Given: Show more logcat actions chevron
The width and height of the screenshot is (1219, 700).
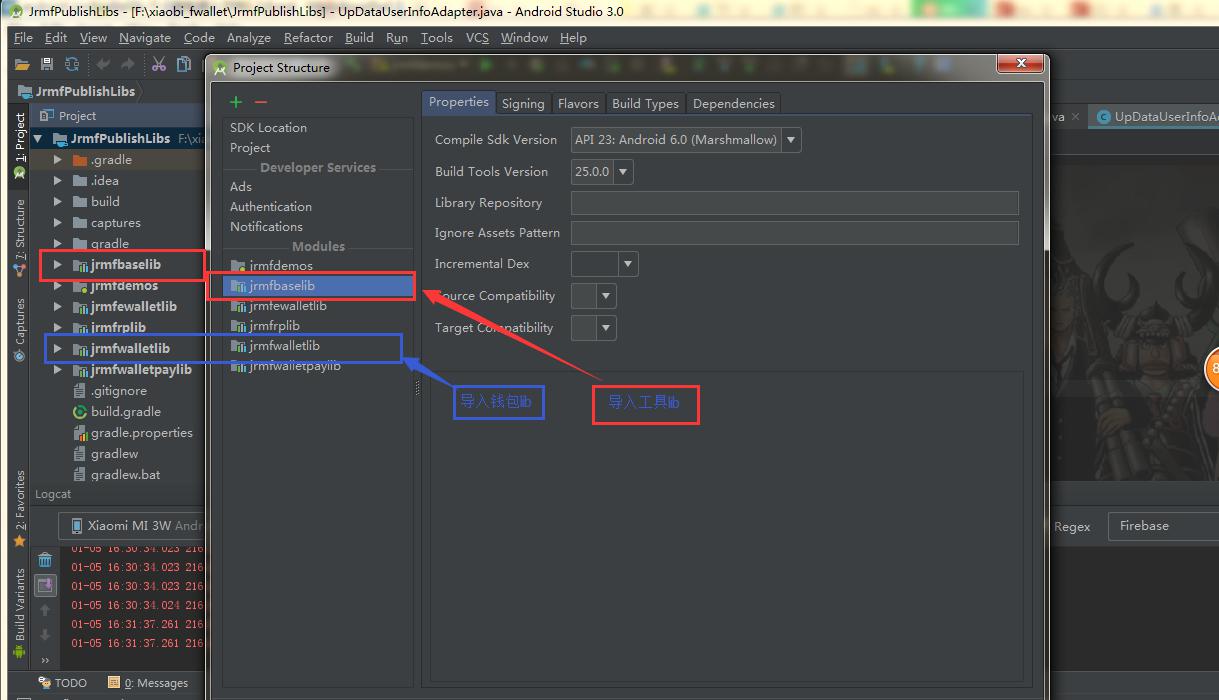Looking at the screenshot, I should click(x=45, y=659).
